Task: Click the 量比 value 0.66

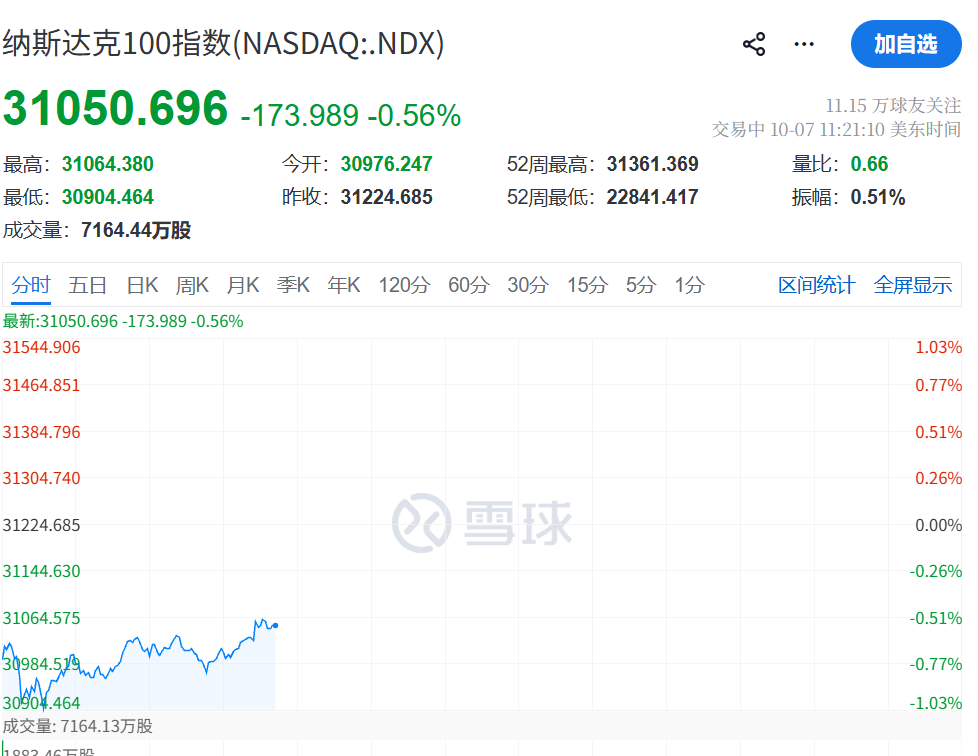Action: click(869, 164)
